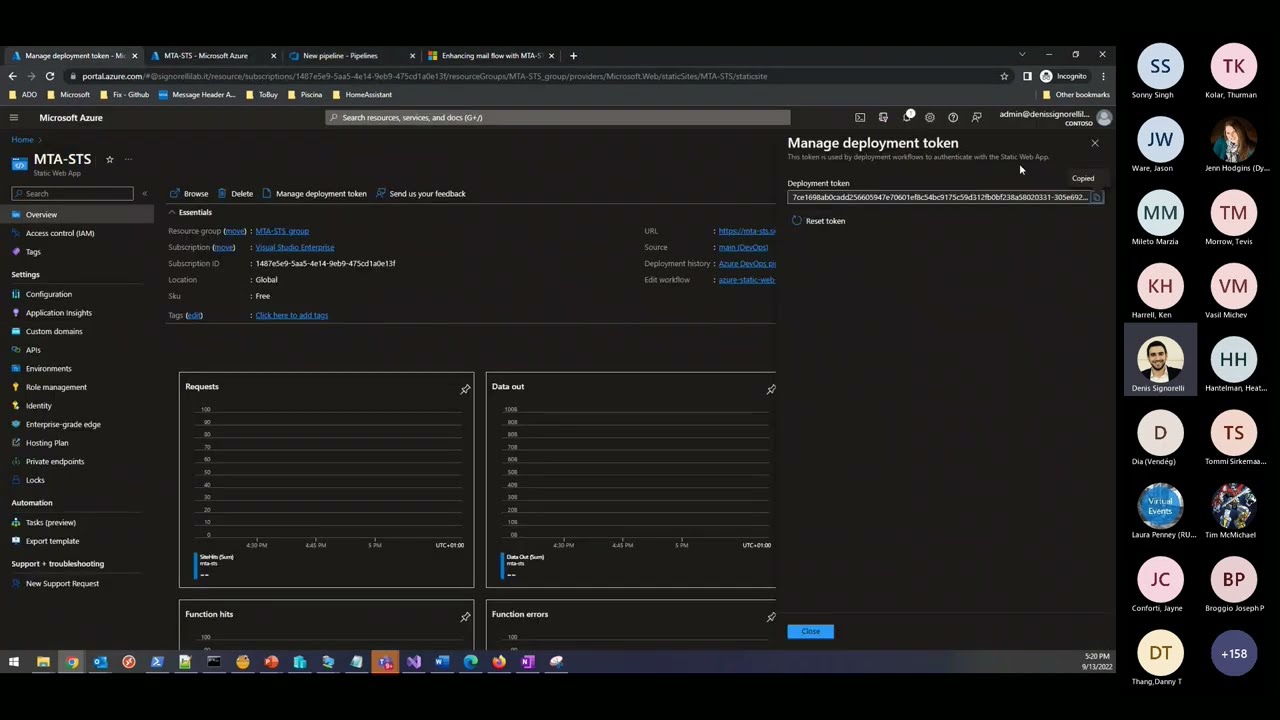1280x720 pixels.
Task: Reload the page
Action: (50, 77)
